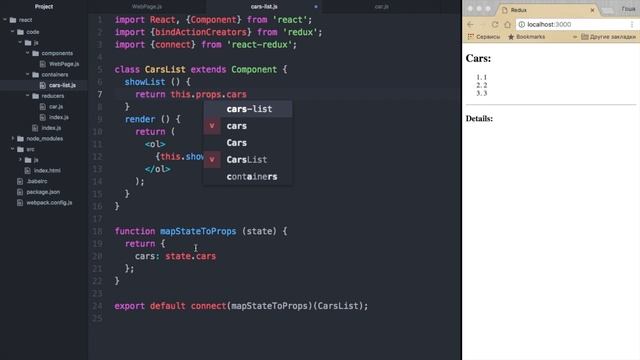Open index.js under reducers folder

59,117
